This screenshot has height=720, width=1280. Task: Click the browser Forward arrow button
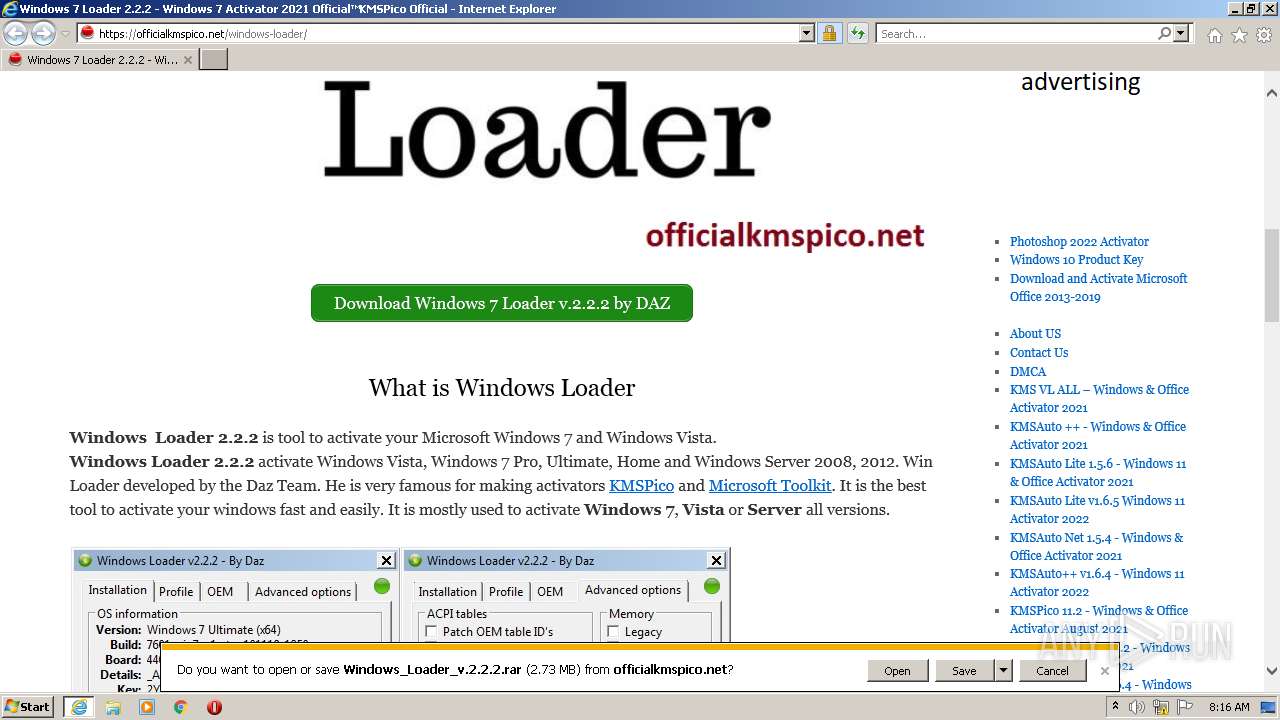(43, 33)
